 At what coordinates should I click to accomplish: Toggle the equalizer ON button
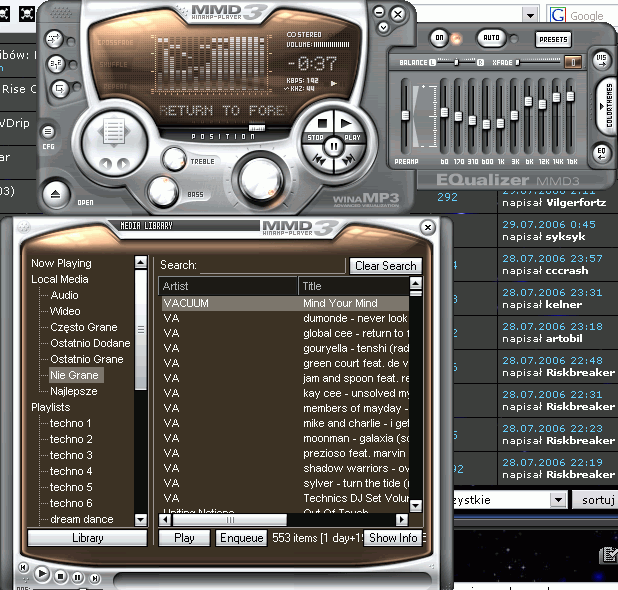pyautogui.click(x=439, y=37)
